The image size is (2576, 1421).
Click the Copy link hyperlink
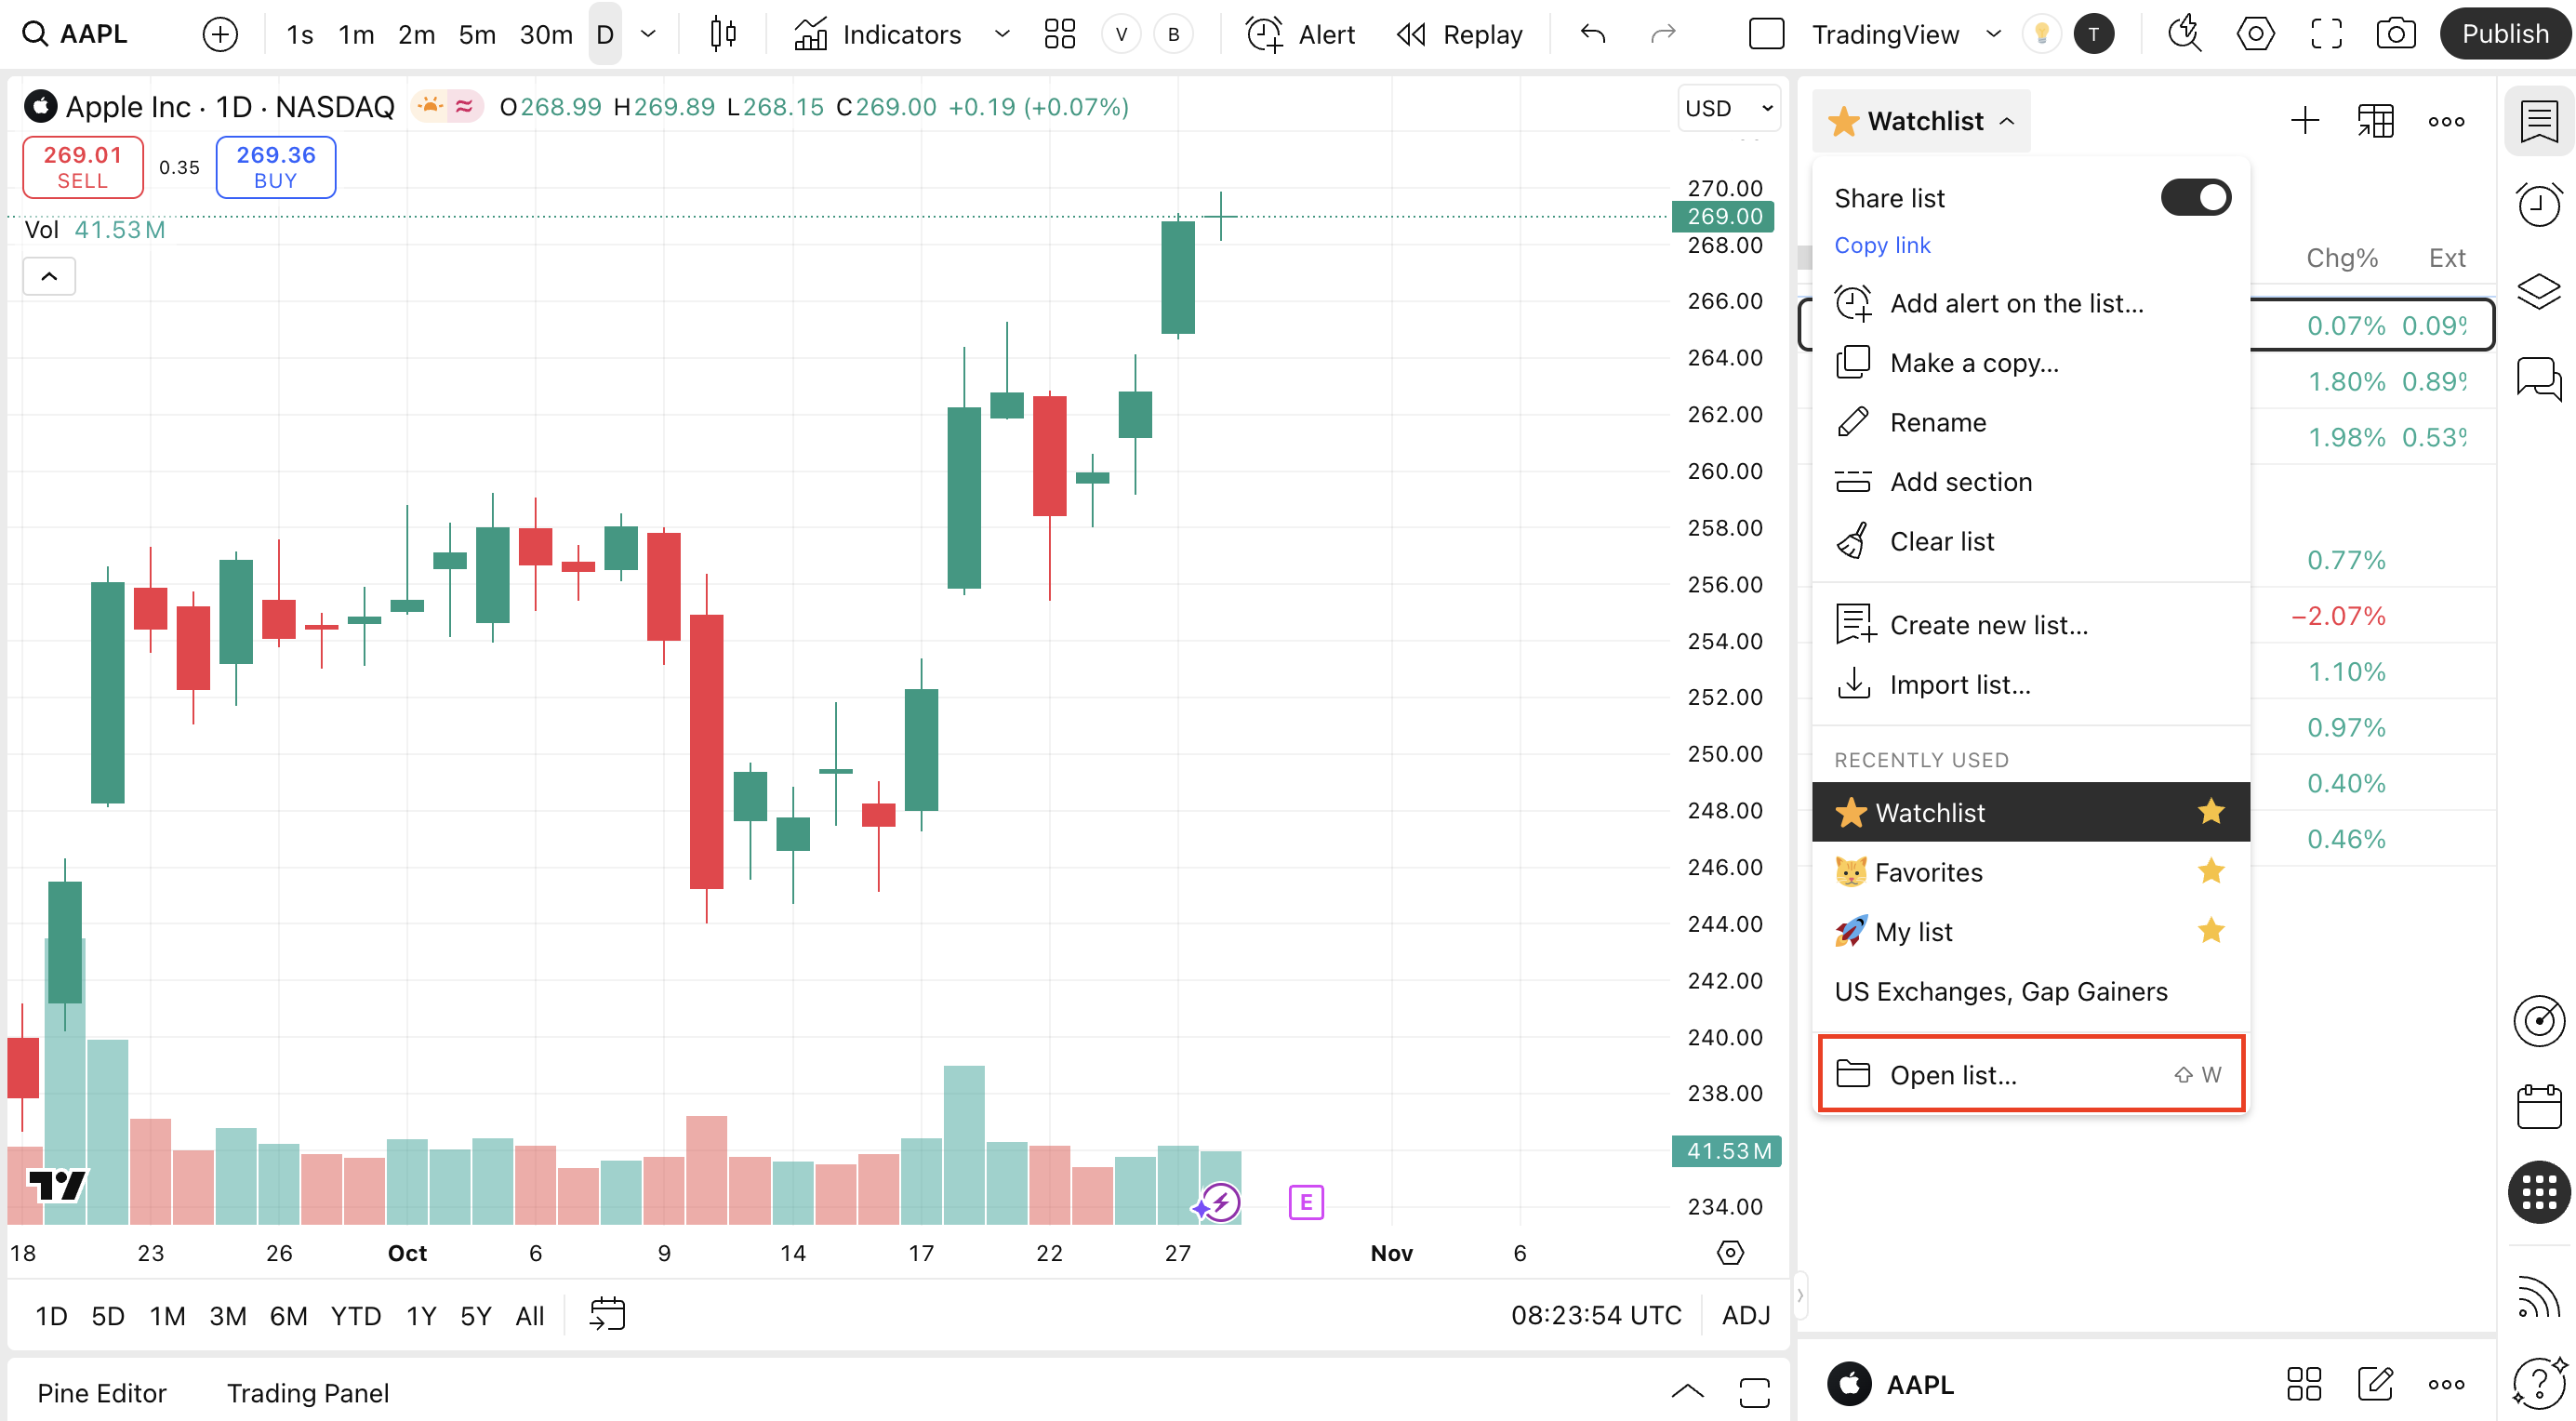point(1882,245)
